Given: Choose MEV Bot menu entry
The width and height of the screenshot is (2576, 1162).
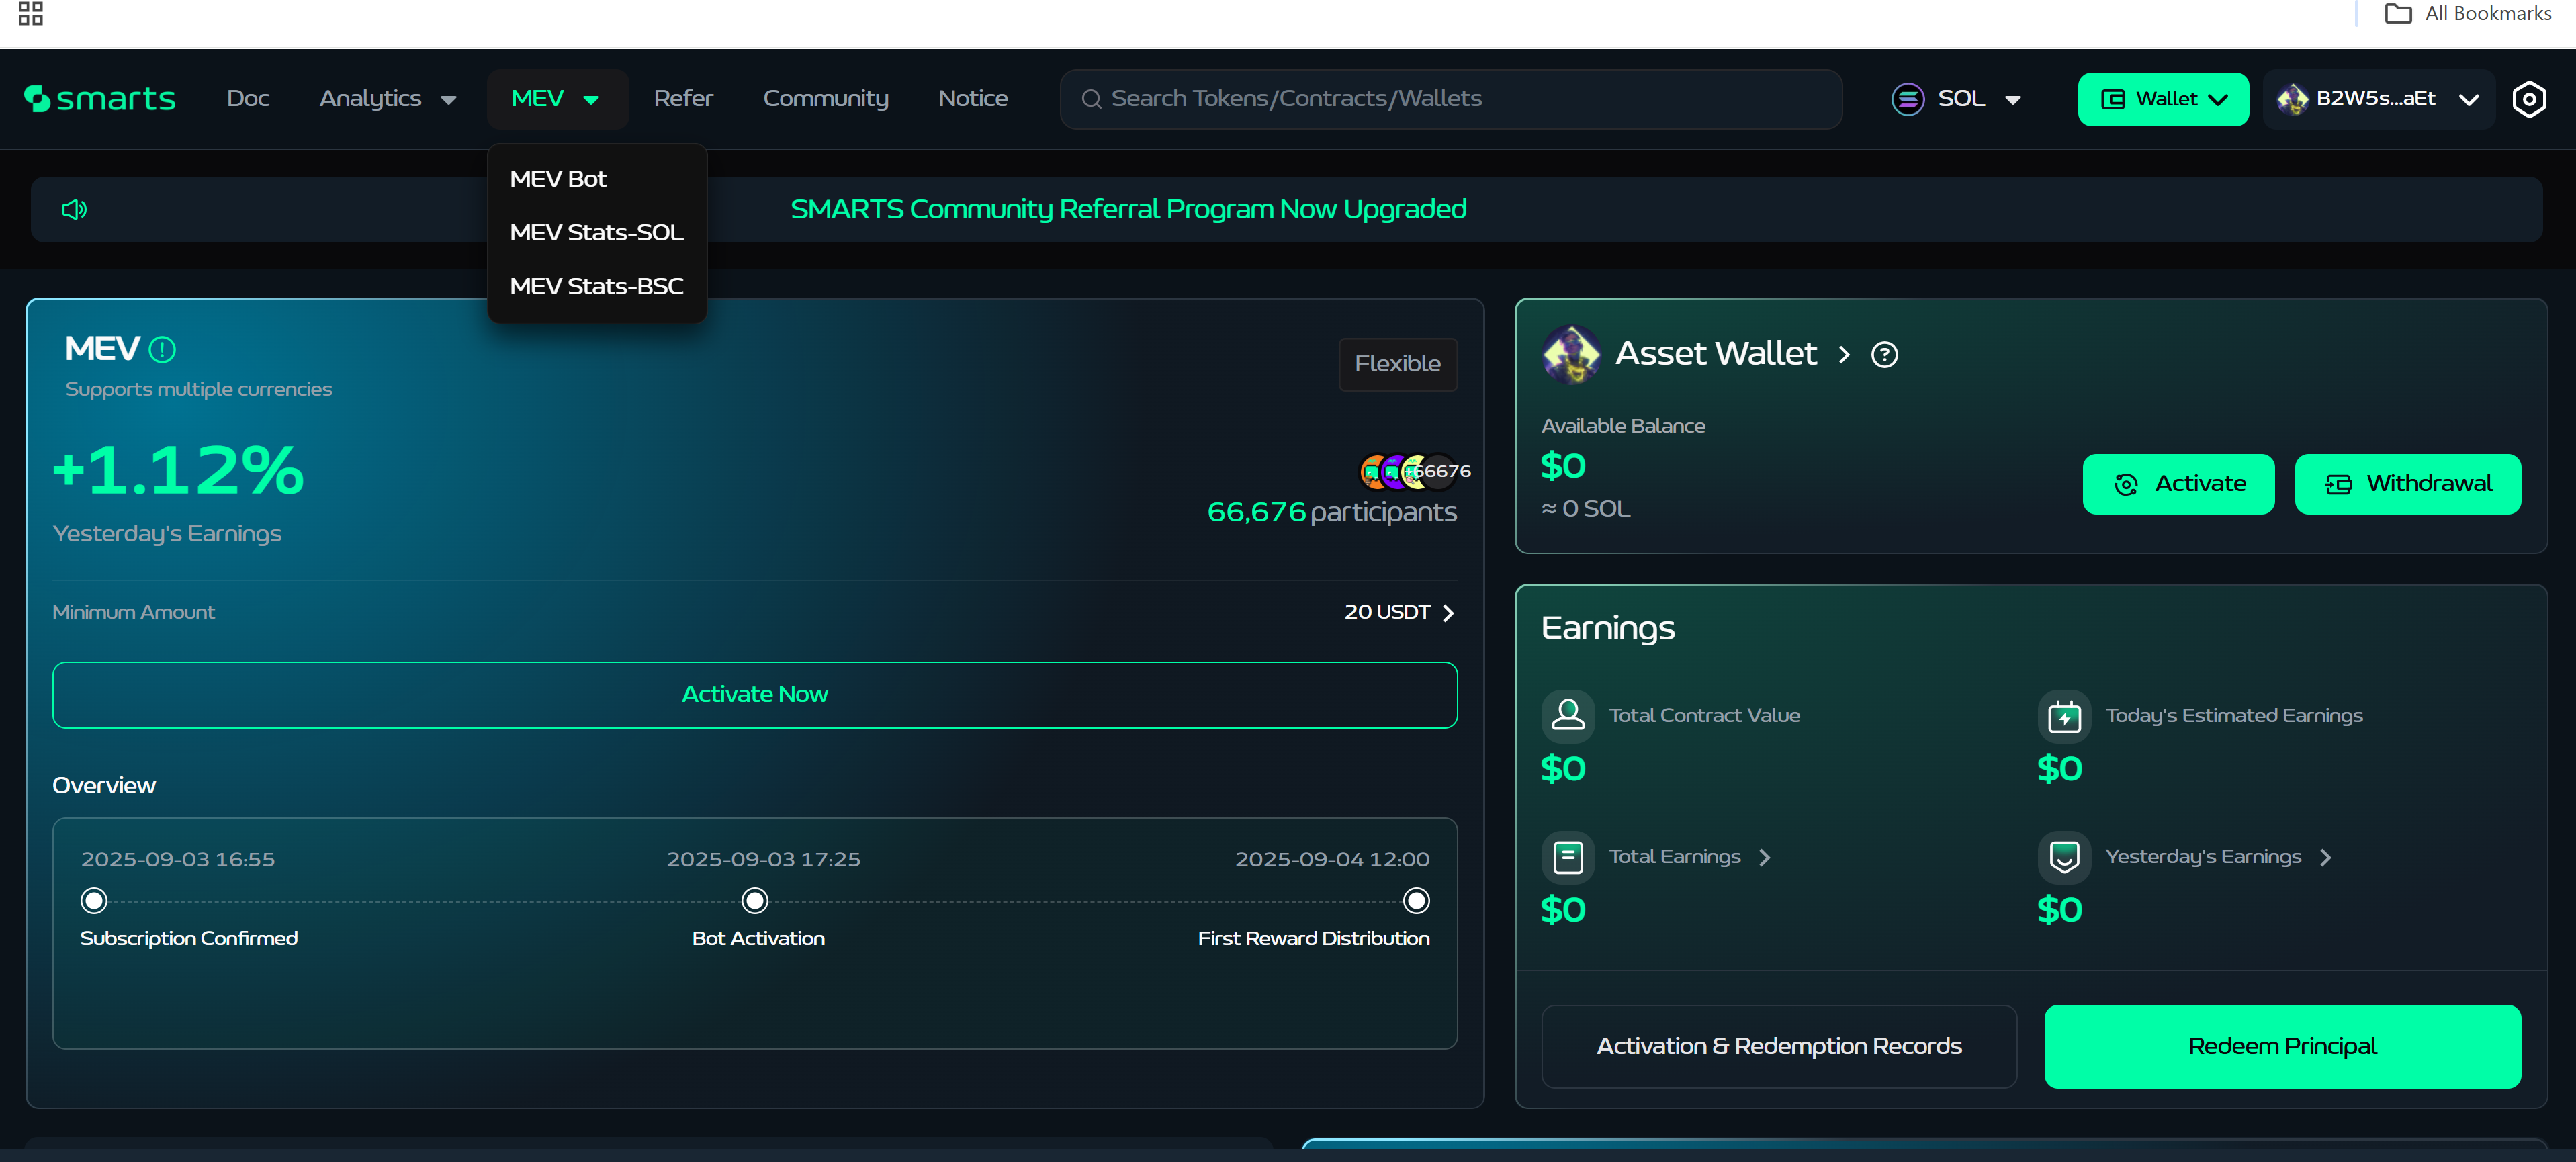Looking at the screenshot, I should (558, 179).
